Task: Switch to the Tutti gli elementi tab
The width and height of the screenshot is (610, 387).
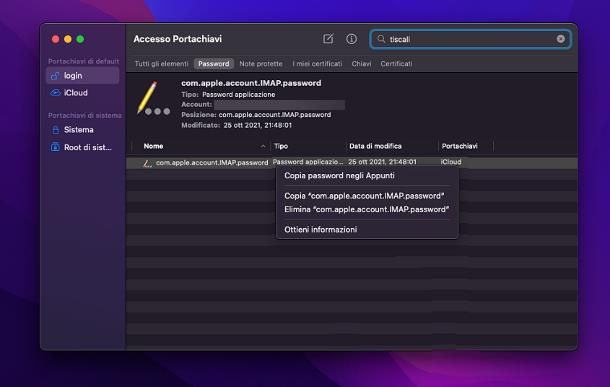Action: [161, 64]
